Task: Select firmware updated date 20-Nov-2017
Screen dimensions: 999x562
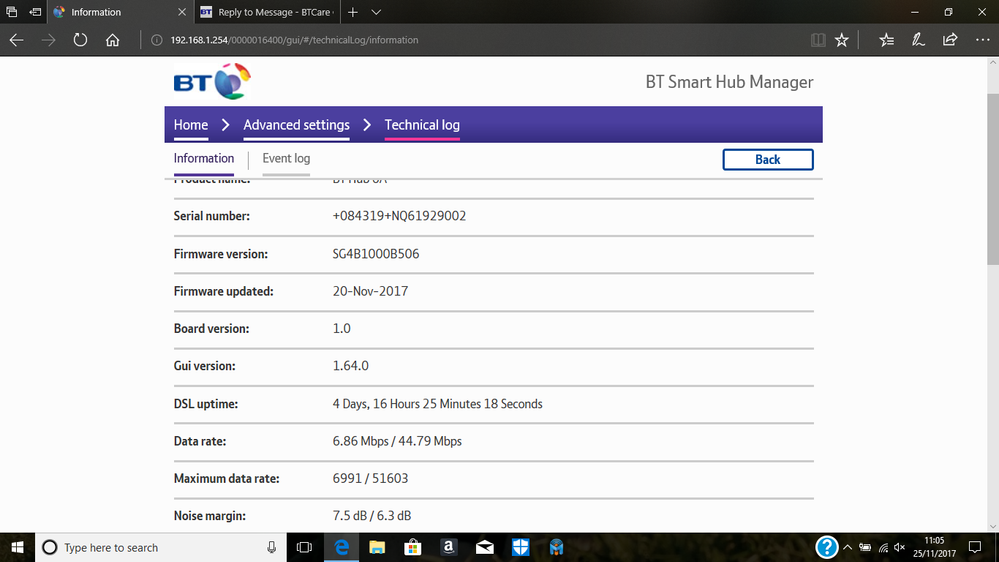Action: (370, 291)
